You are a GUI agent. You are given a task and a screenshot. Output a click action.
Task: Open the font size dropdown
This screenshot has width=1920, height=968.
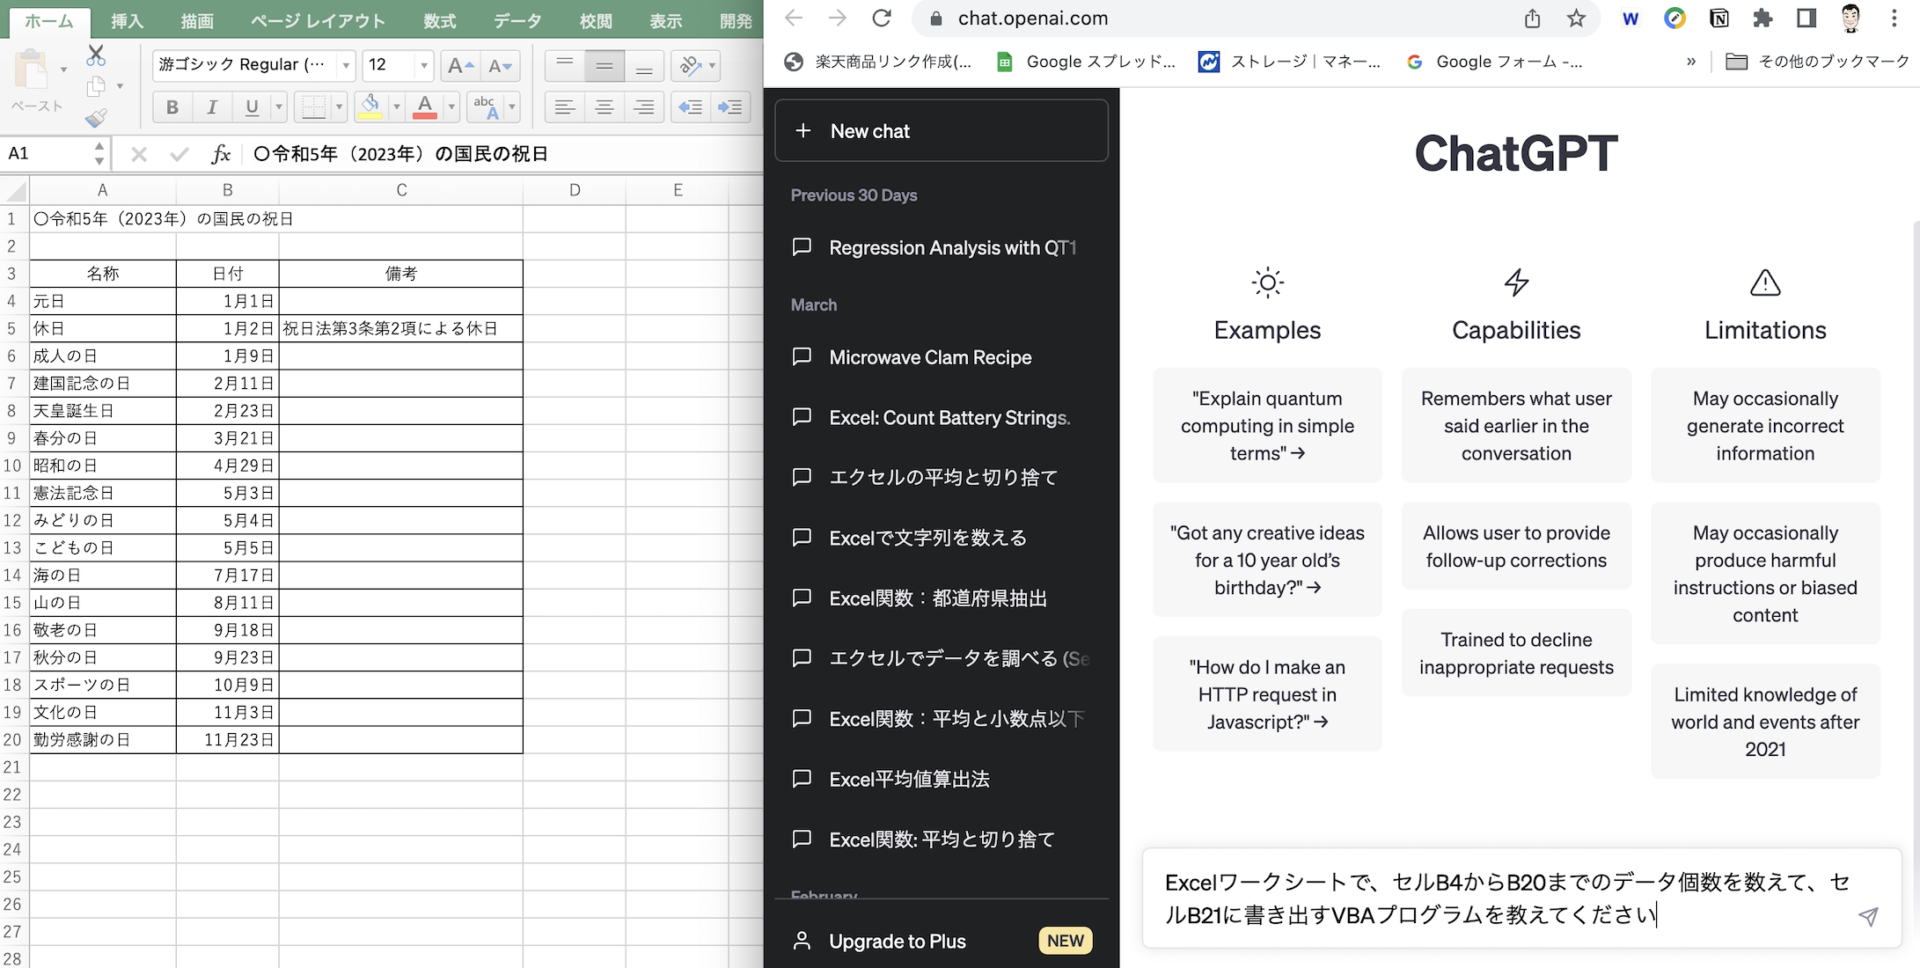pyautogui.click(x=424, y=66)
